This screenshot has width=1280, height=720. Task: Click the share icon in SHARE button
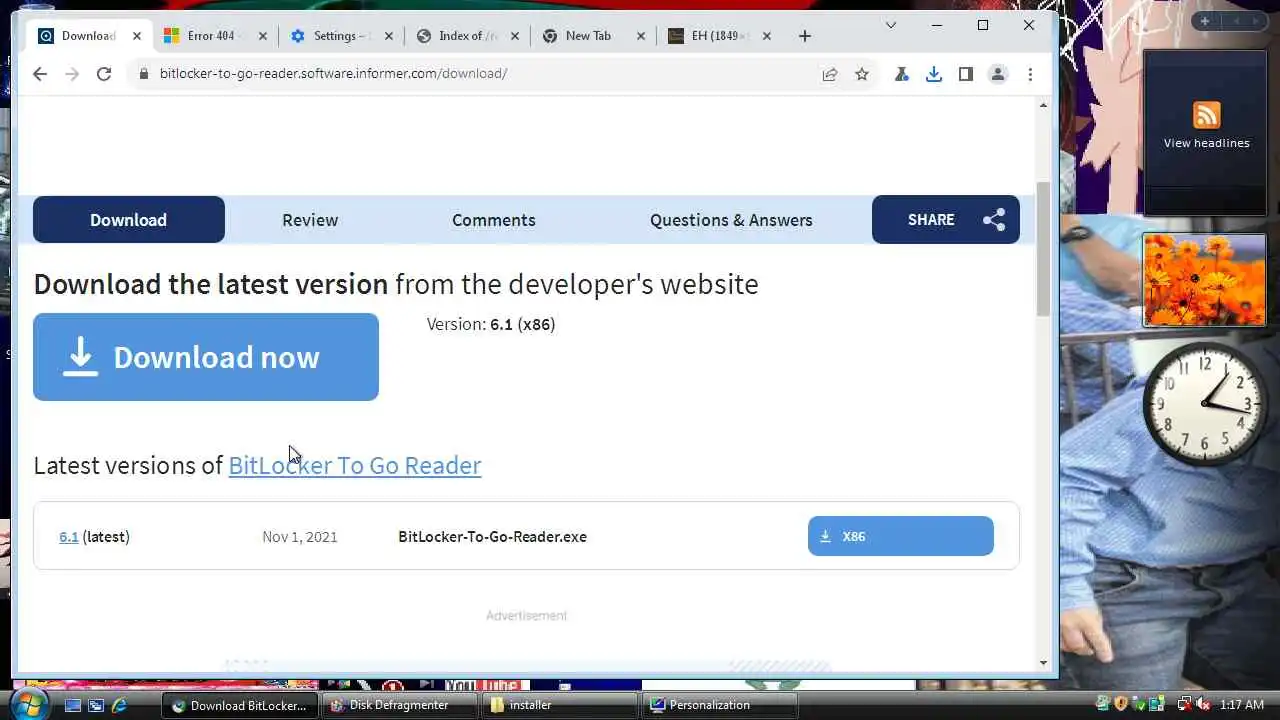coord(994,220)
